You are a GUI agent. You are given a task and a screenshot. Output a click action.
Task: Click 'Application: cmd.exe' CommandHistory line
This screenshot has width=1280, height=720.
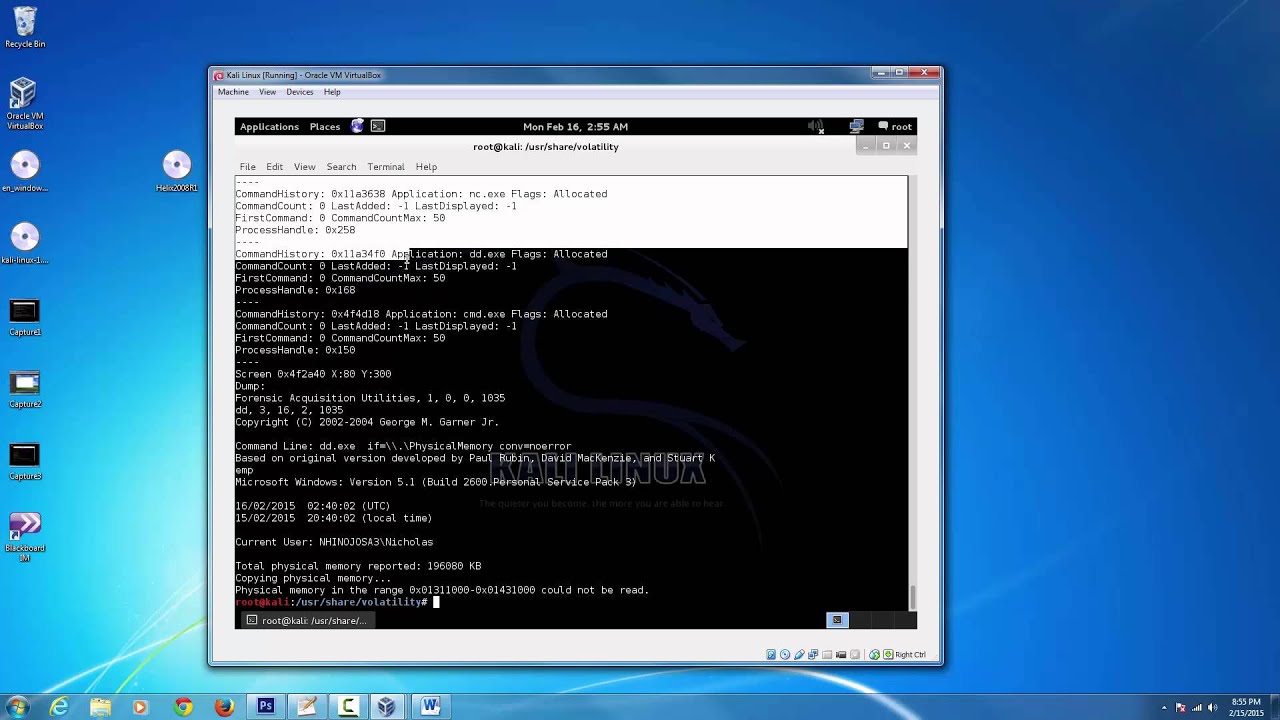coord(421,314)
